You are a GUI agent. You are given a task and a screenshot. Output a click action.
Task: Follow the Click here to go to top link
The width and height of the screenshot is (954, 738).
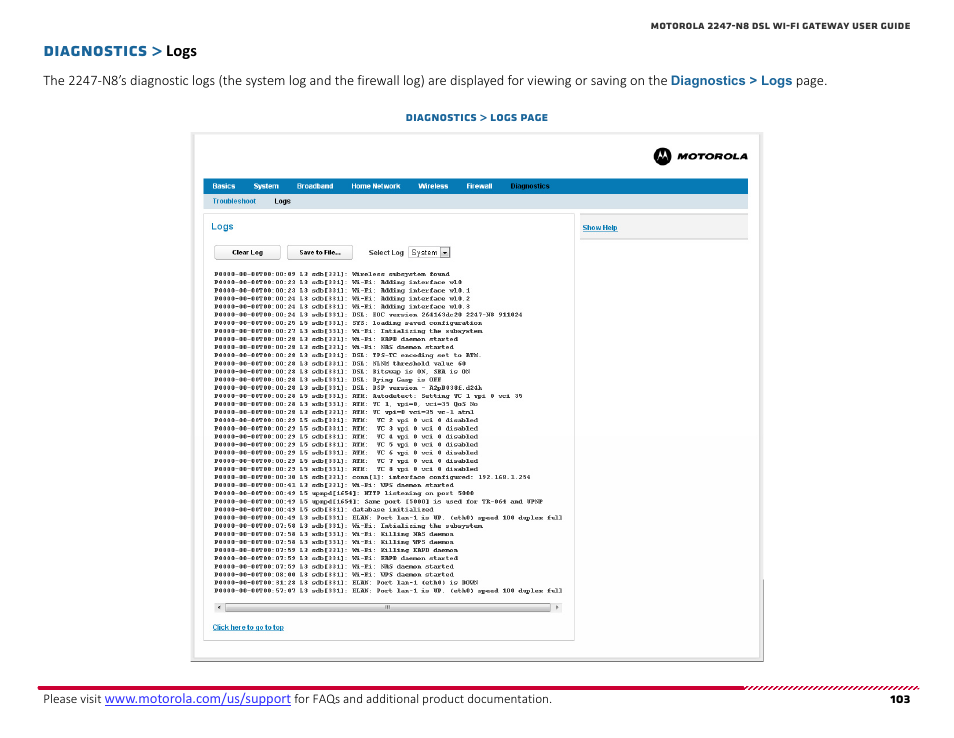248,627
